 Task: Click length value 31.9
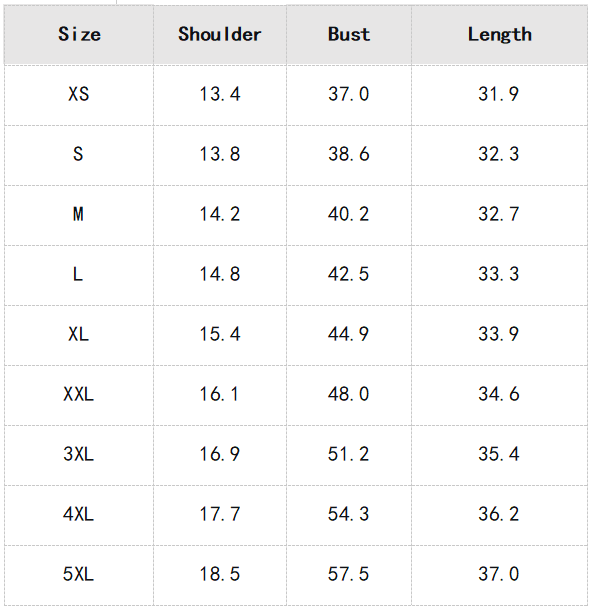pos(499,95)
